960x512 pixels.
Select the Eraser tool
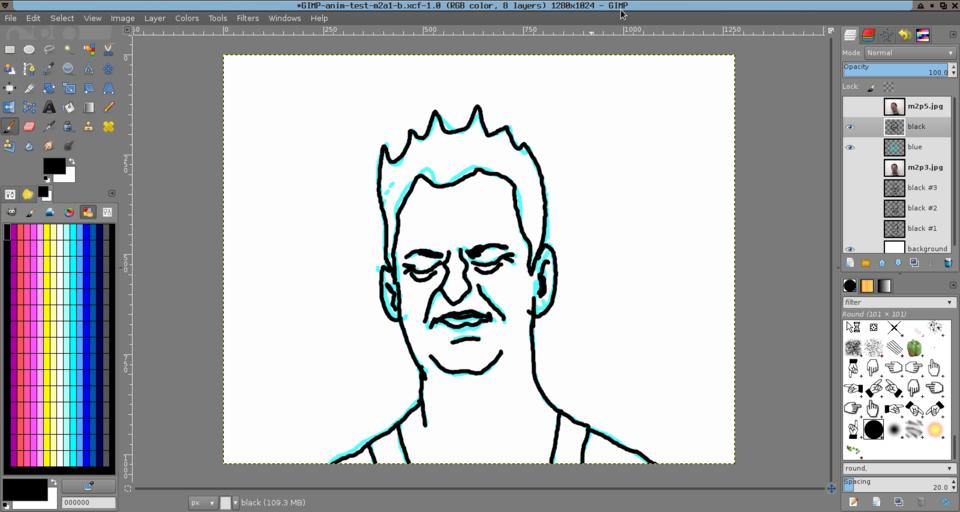(29, 127)
